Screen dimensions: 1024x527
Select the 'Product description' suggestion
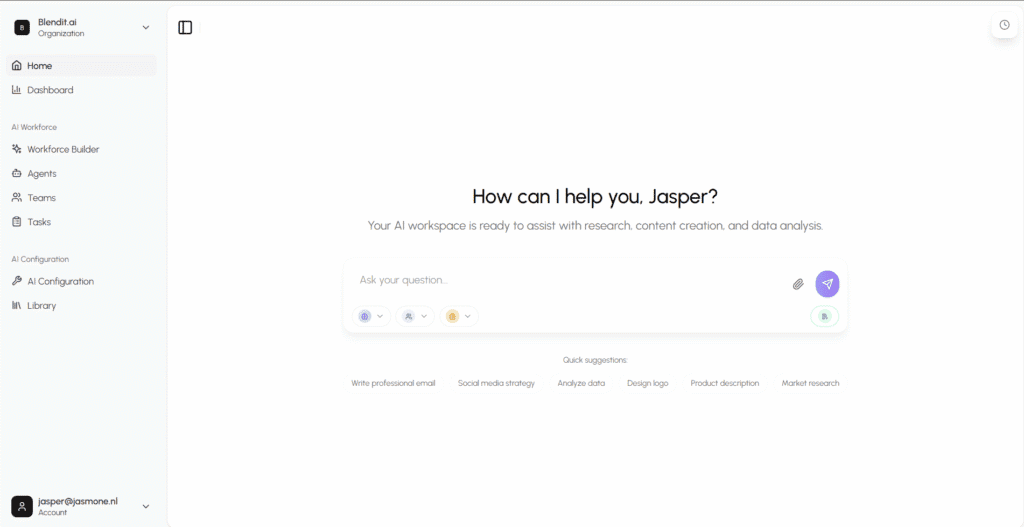(x=725, y=383)
